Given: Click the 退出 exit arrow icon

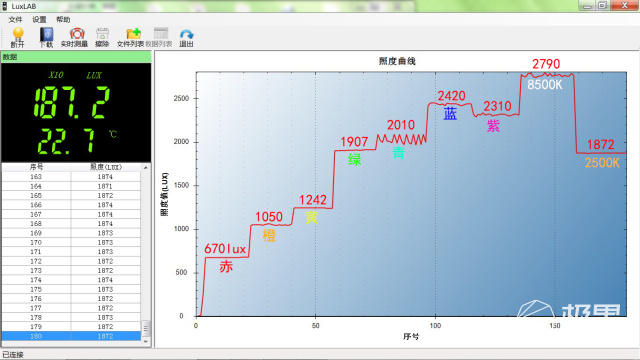Looking at the screenshot, I should [187, 34].
